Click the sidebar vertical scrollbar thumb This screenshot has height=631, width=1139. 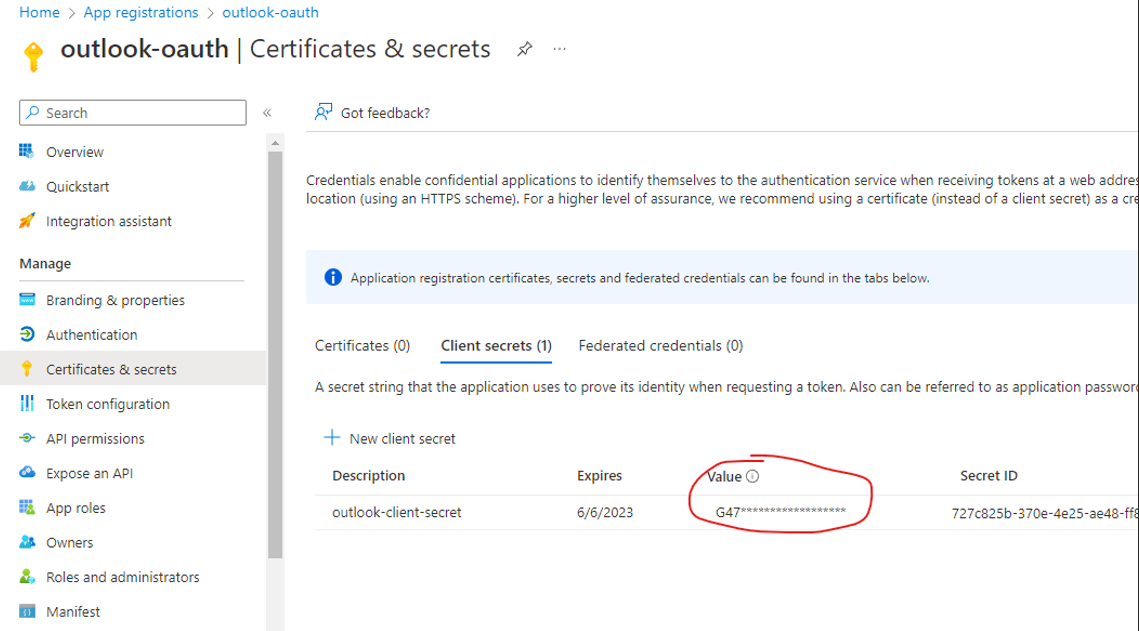click(275, 354)
